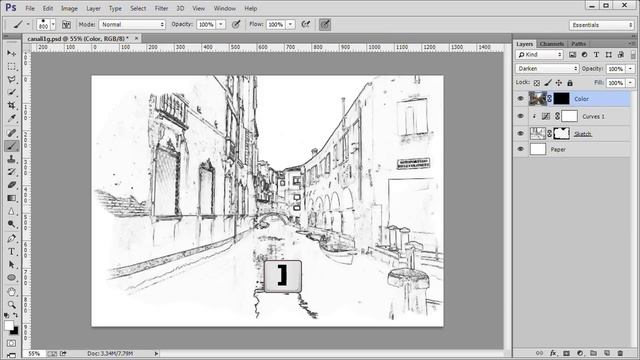Filter layers by type layers icon
The width and height of the screenshot is (640, 360).
point(596,55)
